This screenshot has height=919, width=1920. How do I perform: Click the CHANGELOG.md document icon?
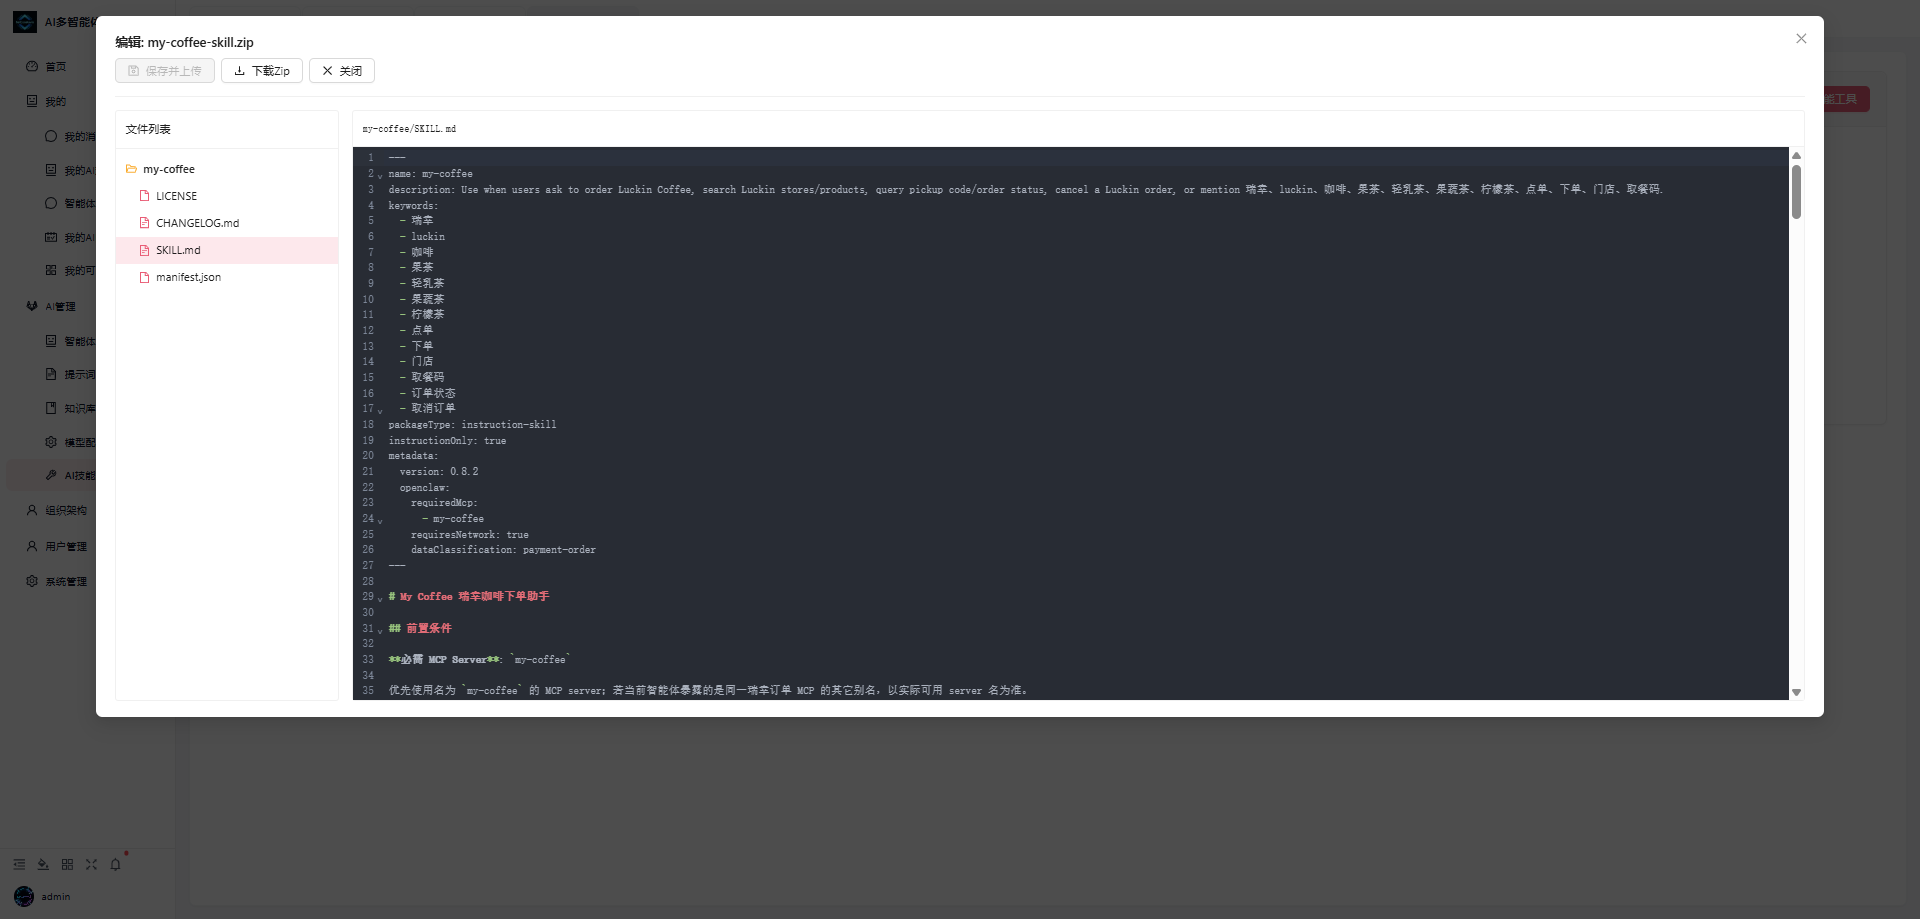coord(144,223)
